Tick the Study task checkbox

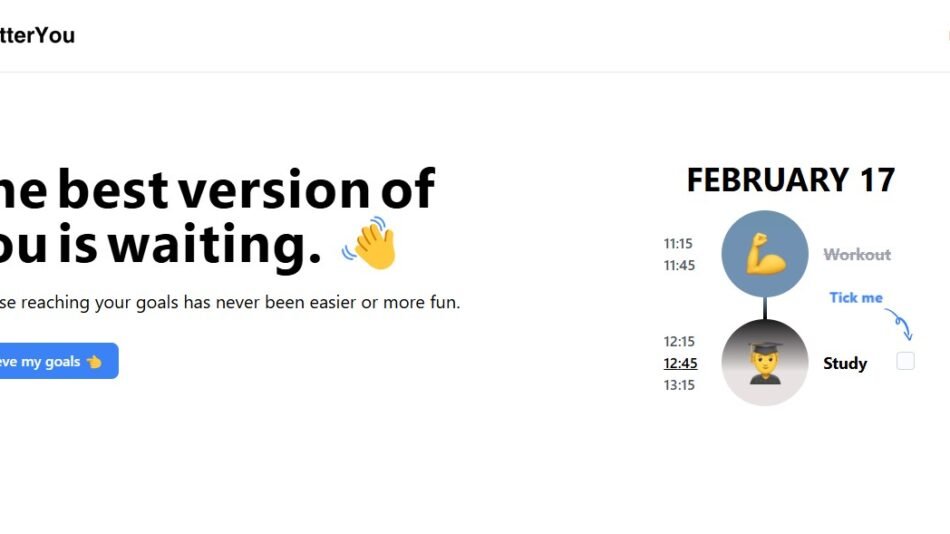click(x=905, y=362)
